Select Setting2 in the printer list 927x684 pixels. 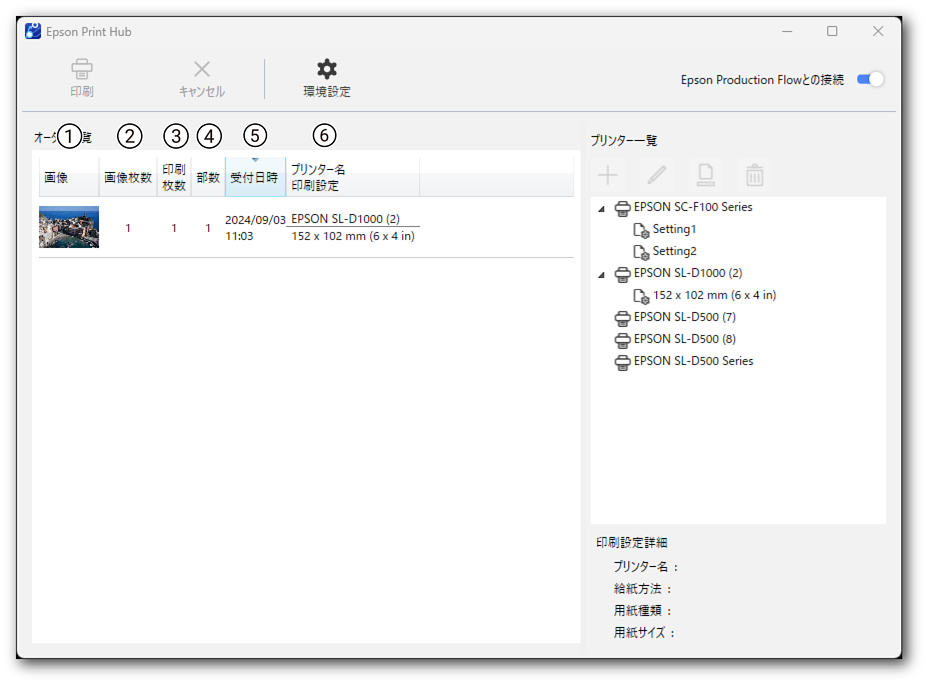674,252
